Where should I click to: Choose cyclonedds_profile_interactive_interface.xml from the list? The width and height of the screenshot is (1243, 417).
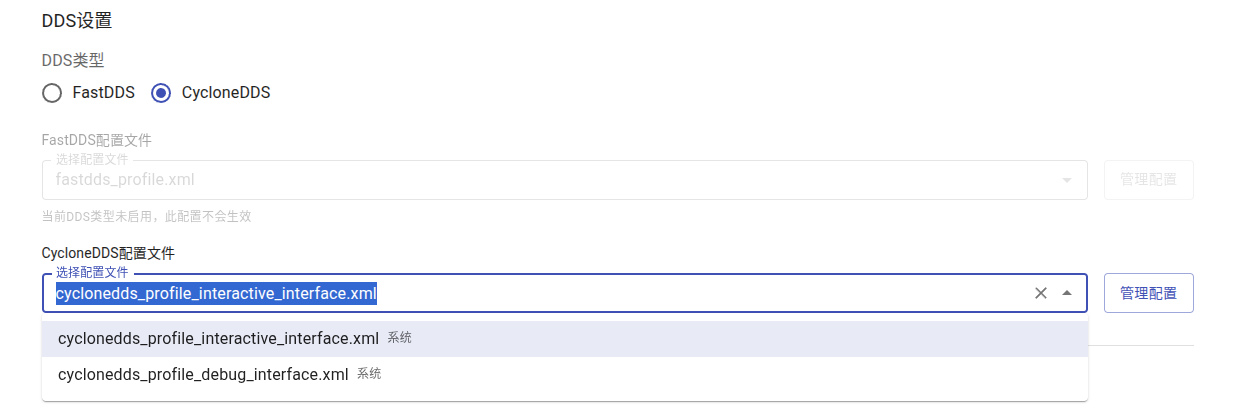point(218,339)
